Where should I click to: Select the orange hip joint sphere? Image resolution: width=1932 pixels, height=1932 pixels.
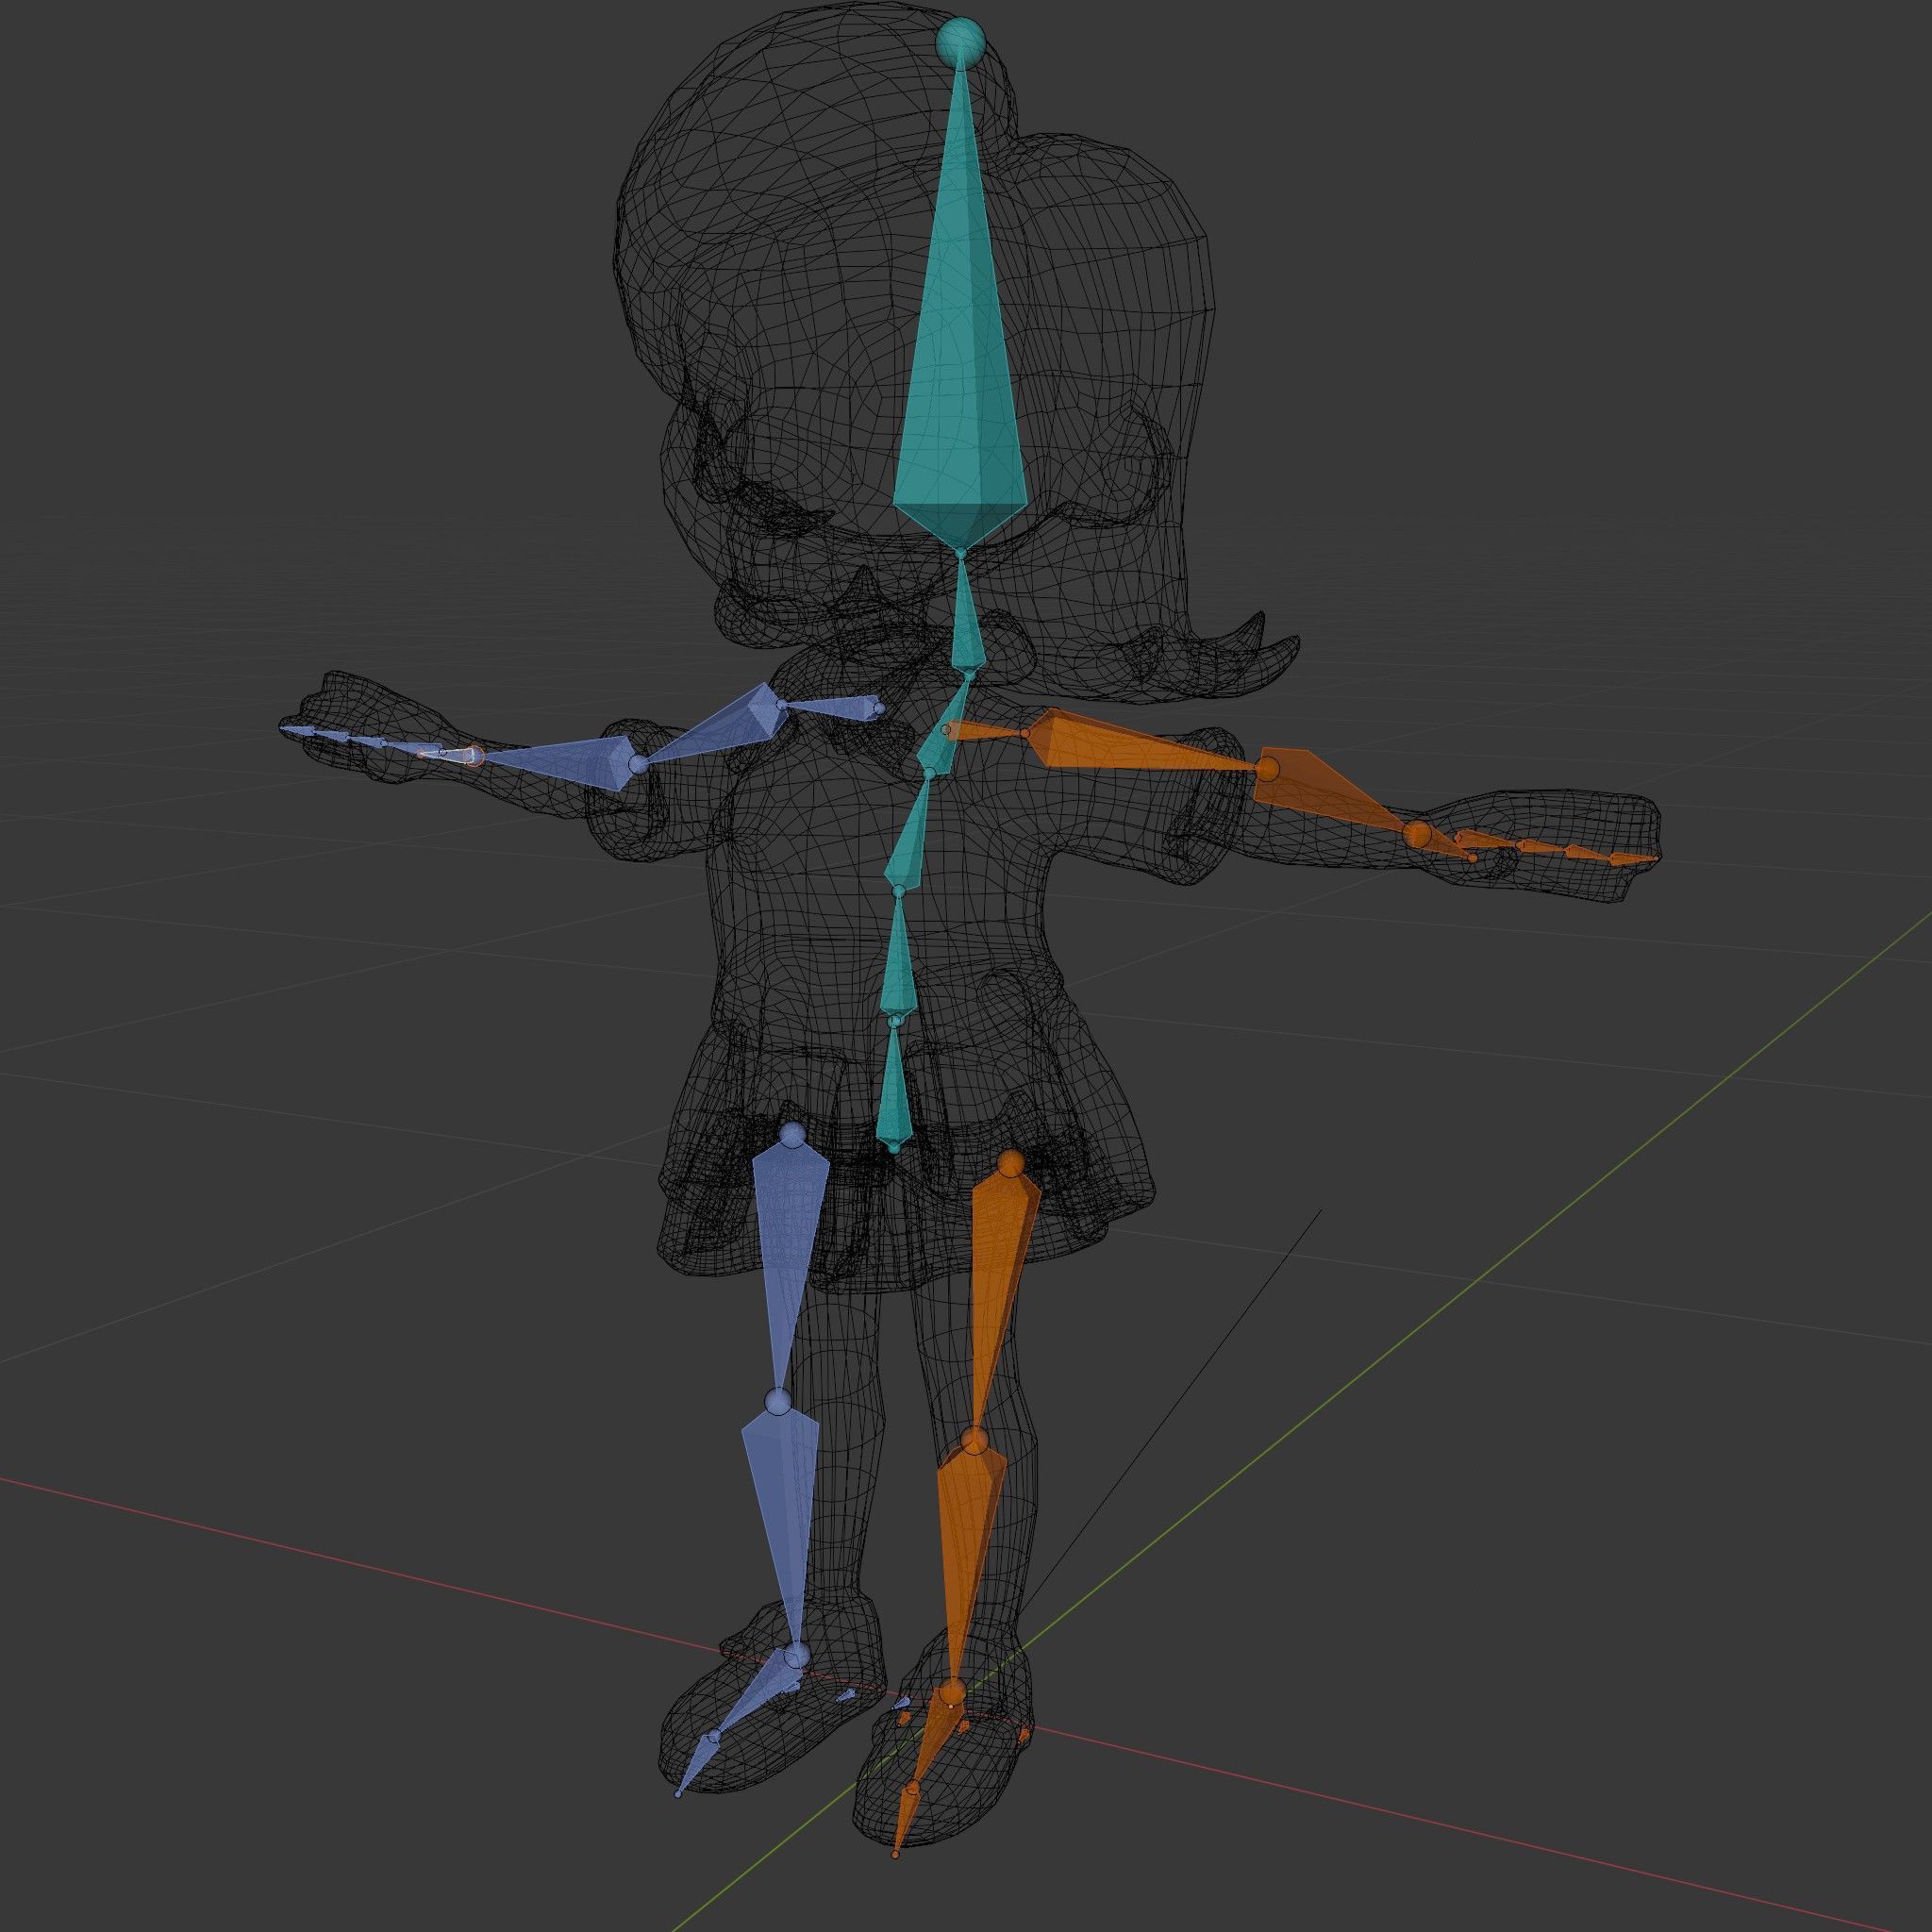click(x=1011, y=1162)
